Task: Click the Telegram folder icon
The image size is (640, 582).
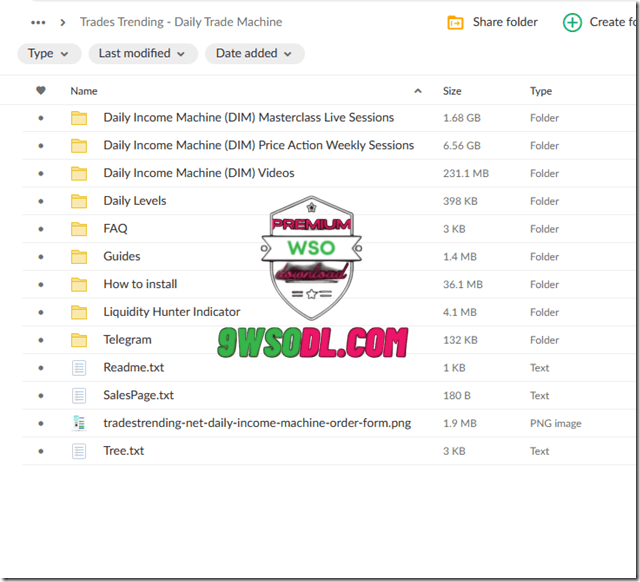Action: (79, 340)
